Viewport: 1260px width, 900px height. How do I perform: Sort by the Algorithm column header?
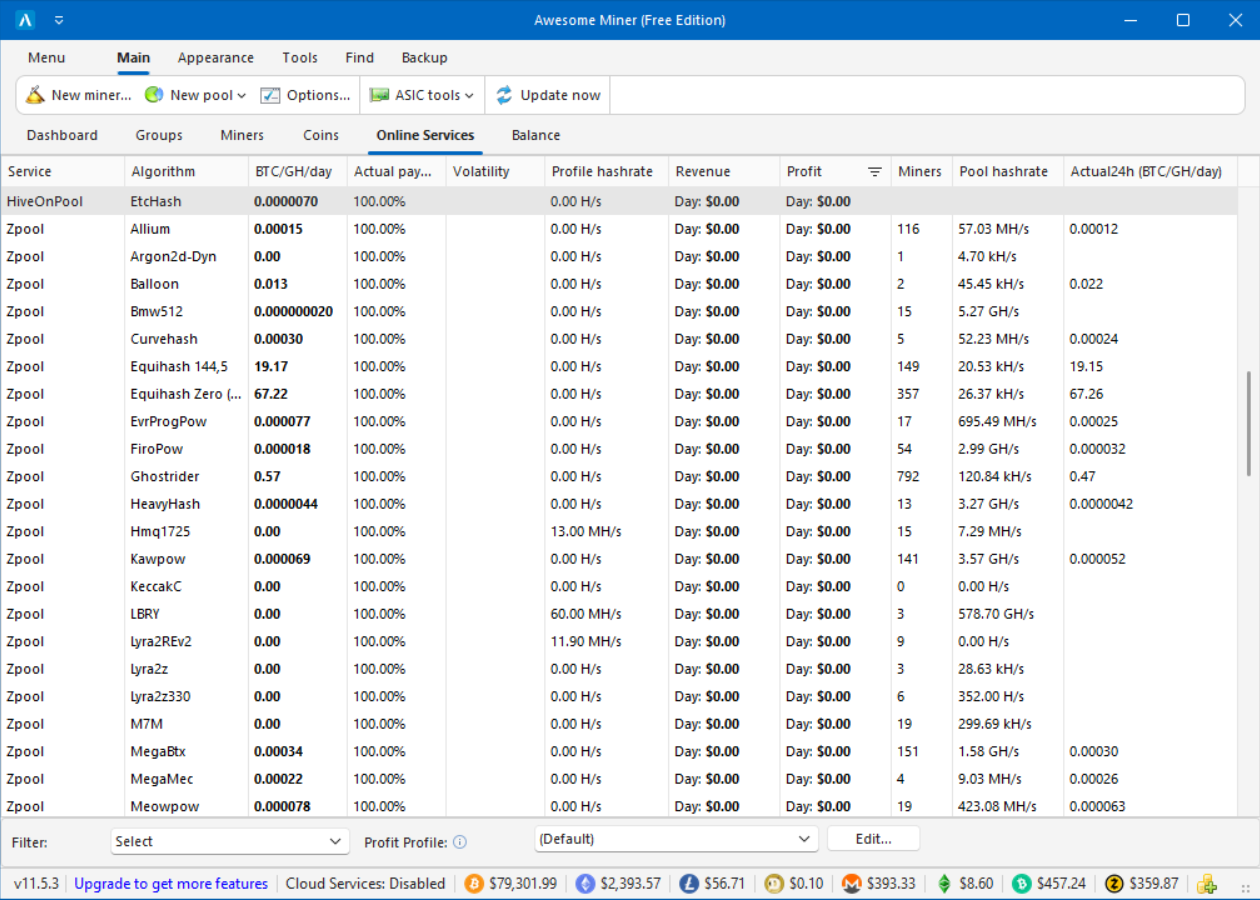click(186, 172)
